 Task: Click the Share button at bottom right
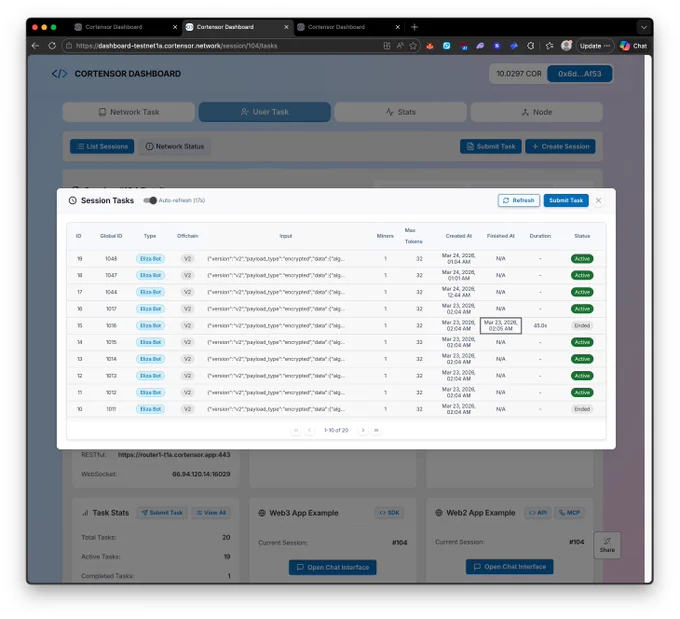point(607,545)
